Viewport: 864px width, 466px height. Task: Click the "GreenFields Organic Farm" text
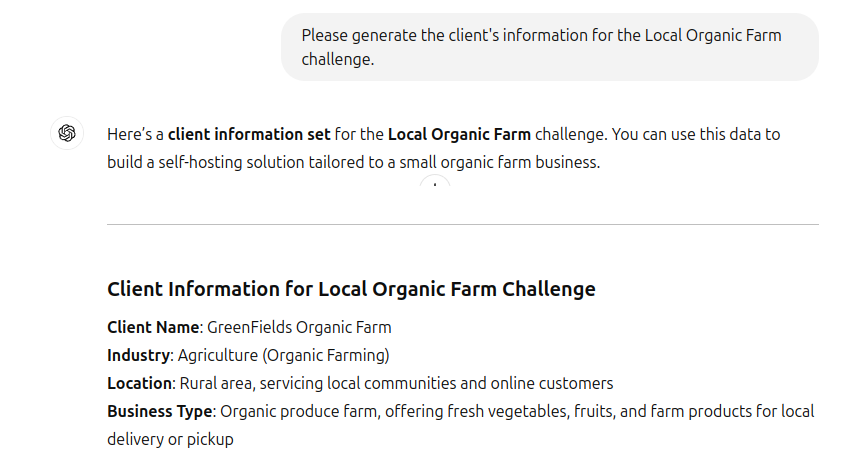click(299, 327)
